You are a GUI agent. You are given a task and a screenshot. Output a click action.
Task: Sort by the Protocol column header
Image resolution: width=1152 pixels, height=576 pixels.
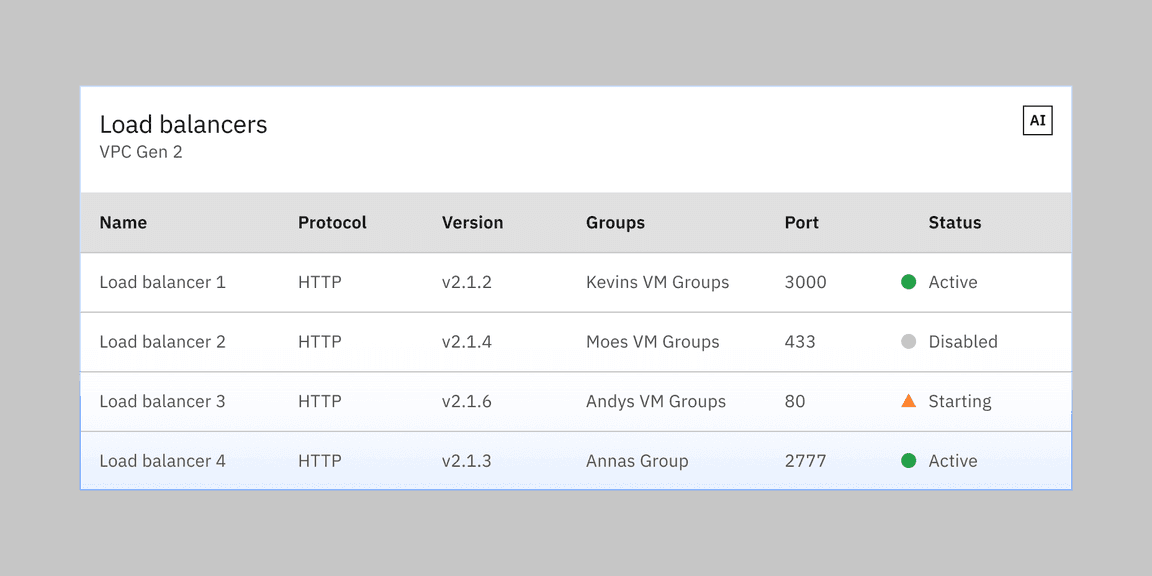point(332,223)
